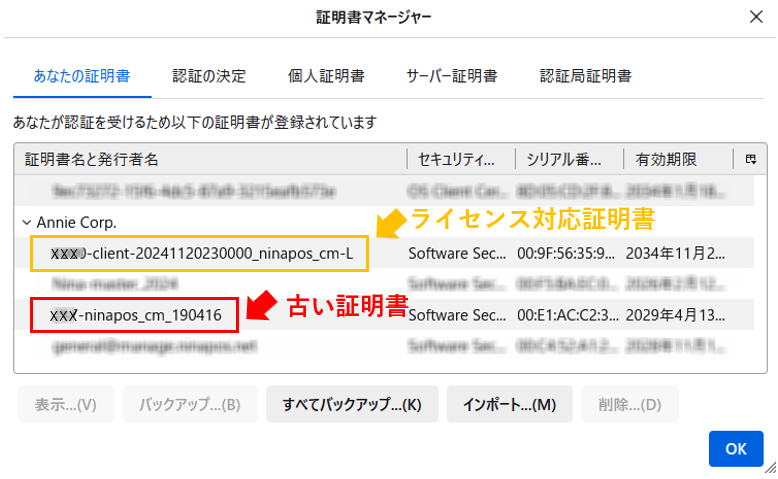
Task: Sort by the 有効期限 column header
Action: click(x=675, y=160)
